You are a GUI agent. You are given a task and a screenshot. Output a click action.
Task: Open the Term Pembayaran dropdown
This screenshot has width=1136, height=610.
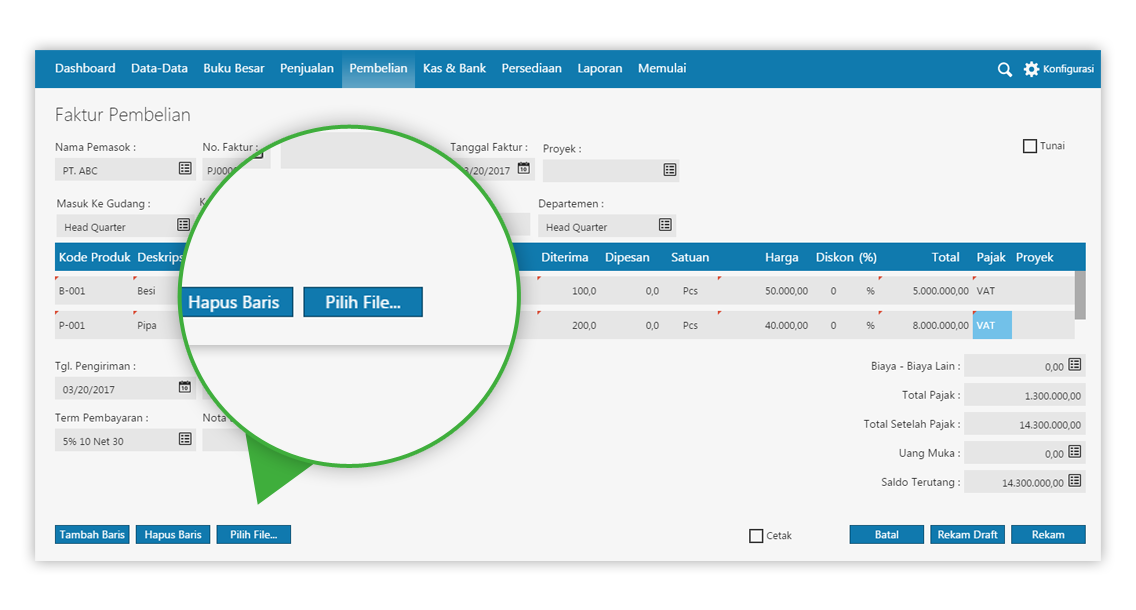point(184,439)
